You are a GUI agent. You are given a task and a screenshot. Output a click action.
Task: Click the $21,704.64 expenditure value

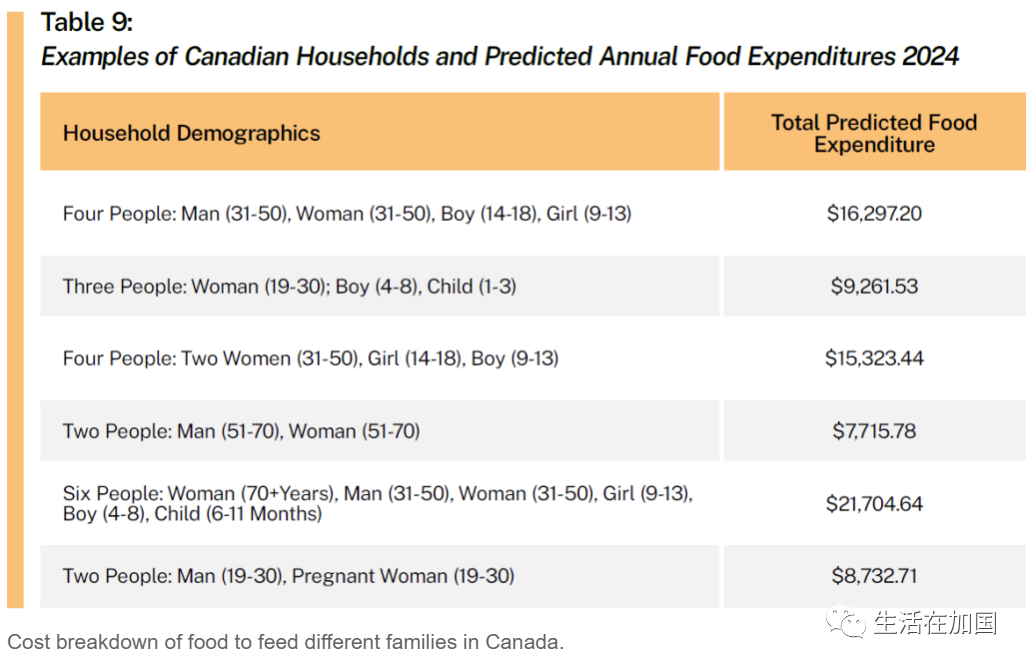[x=874, y=504]
